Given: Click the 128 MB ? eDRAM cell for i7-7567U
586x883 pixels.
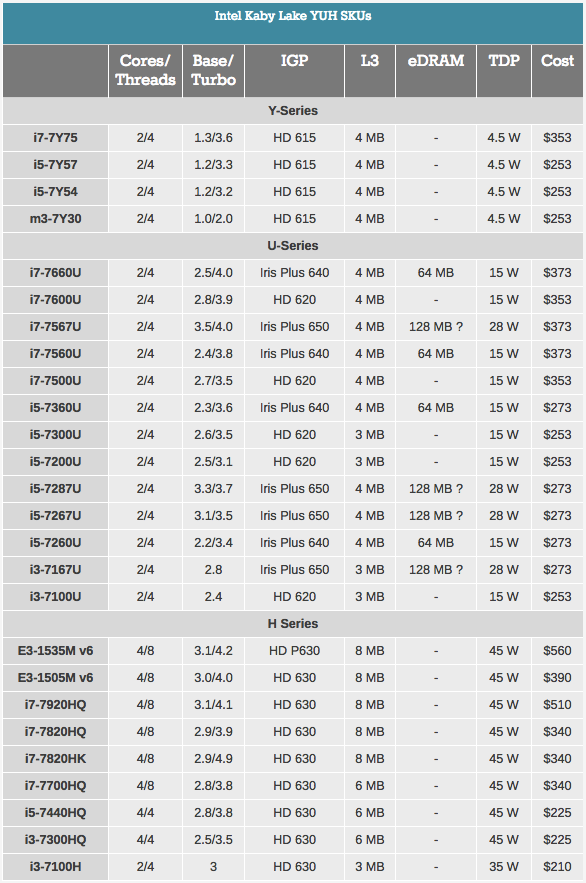Looking at the screenshot, I should (436, 327).
